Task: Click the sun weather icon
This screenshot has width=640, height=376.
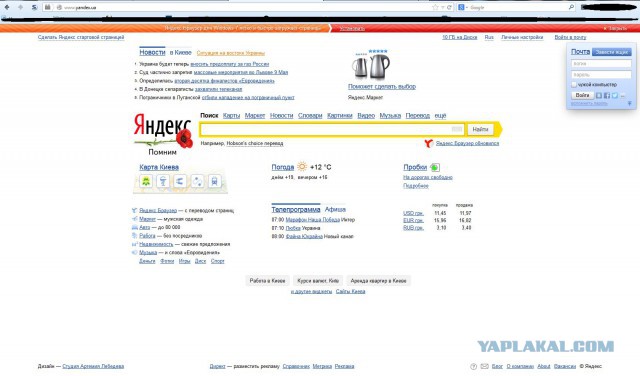Action: 302,167
